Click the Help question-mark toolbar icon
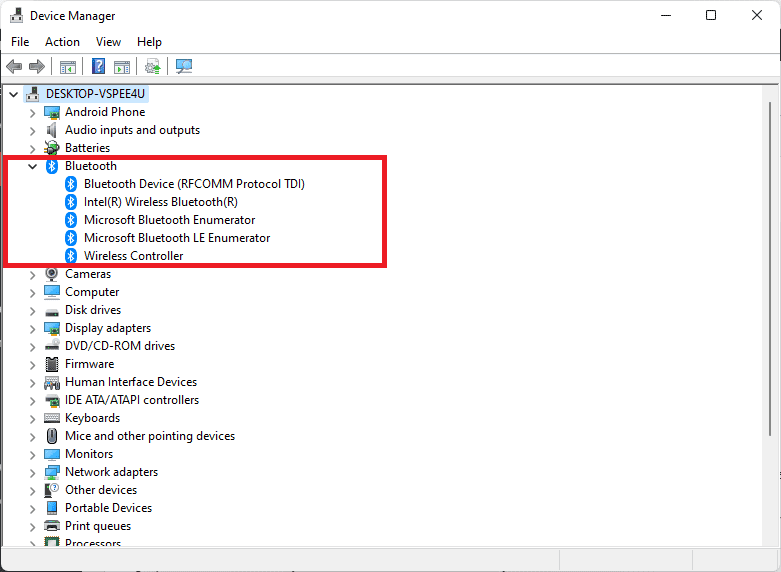Image resolution: width=781 pixels, height=572 pixels. (99, 66)
